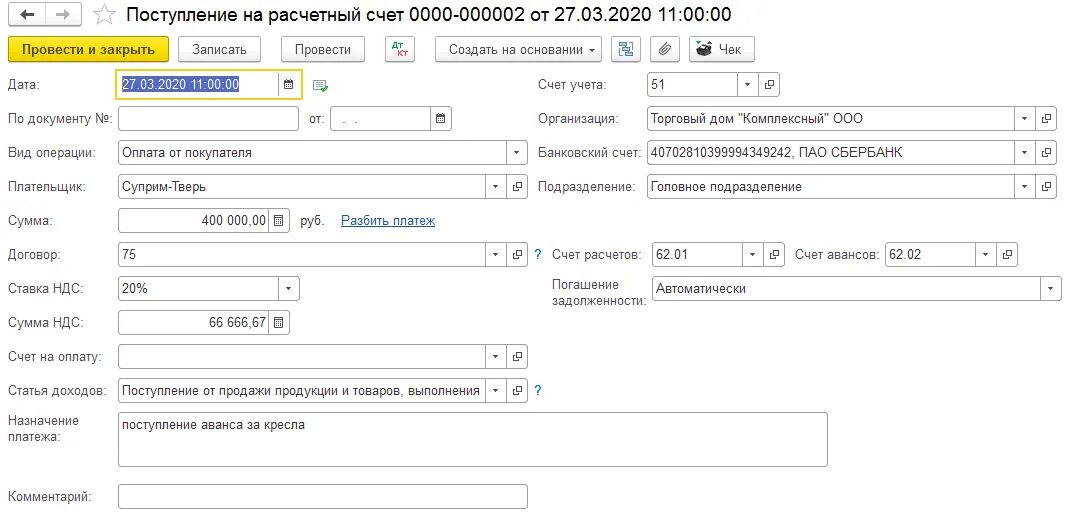This screenshot has width=1085, height=521.
Task: Go forward with the right arrow button
Action: click(63, 15)
